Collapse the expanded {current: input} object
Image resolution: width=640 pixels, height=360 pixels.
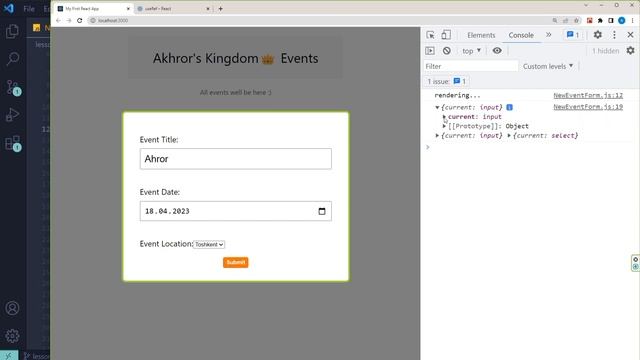[x=437, y=107]
